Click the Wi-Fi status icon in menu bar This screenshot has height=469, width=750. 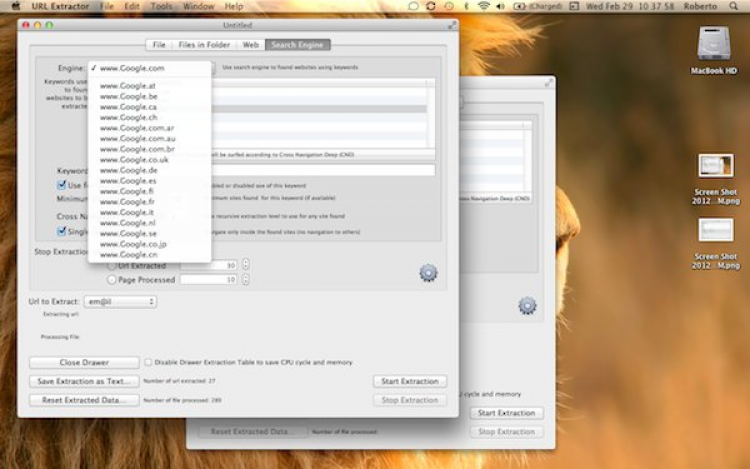coord(484,6)
